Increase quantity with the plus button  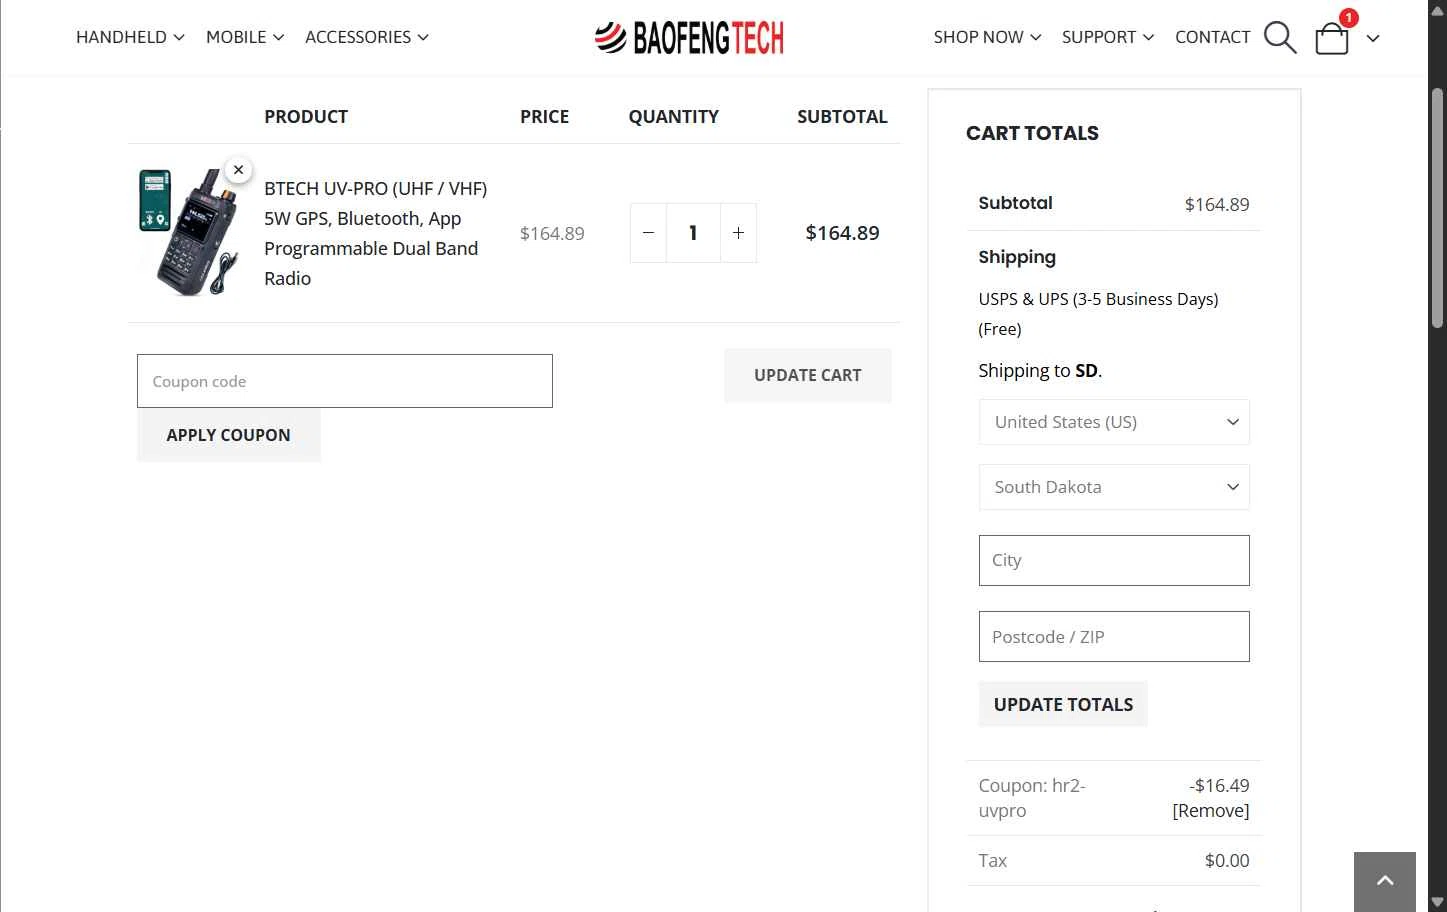point(738,233)
